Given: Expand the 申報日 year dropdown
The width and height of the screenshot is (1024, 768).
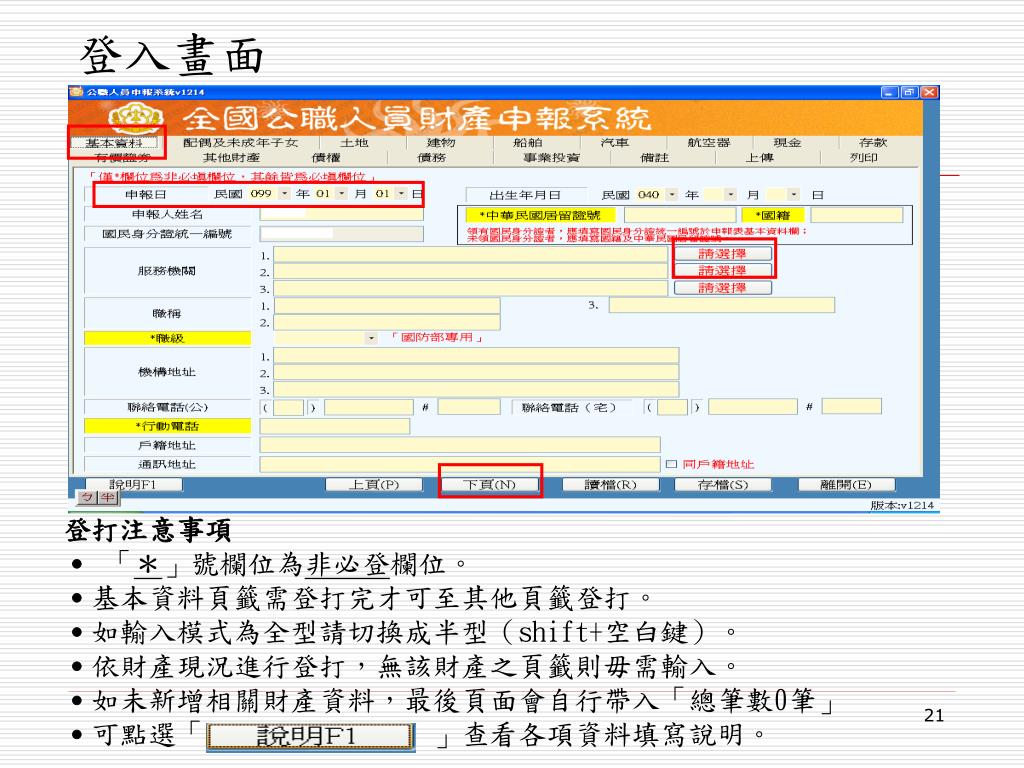Looking at the screenshot, I should point(284,193).
